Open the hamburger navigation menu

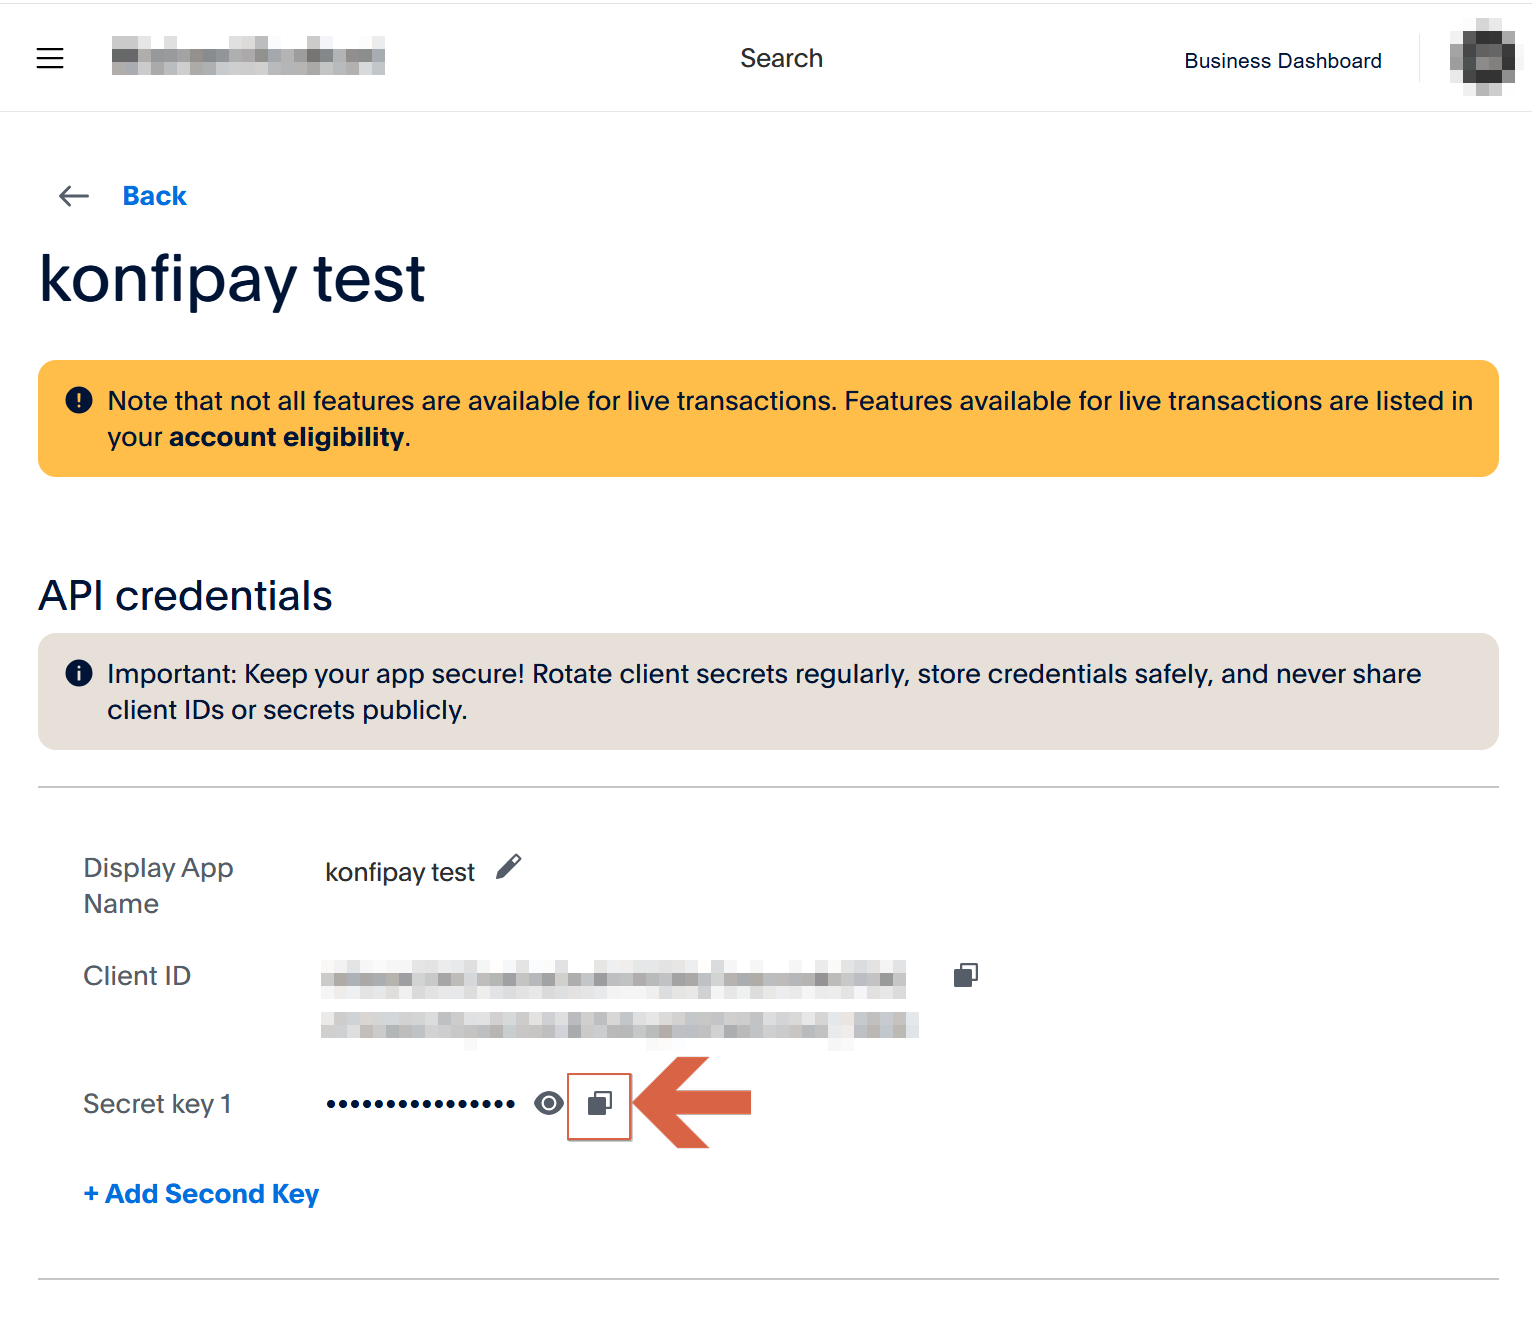[50, 58]
